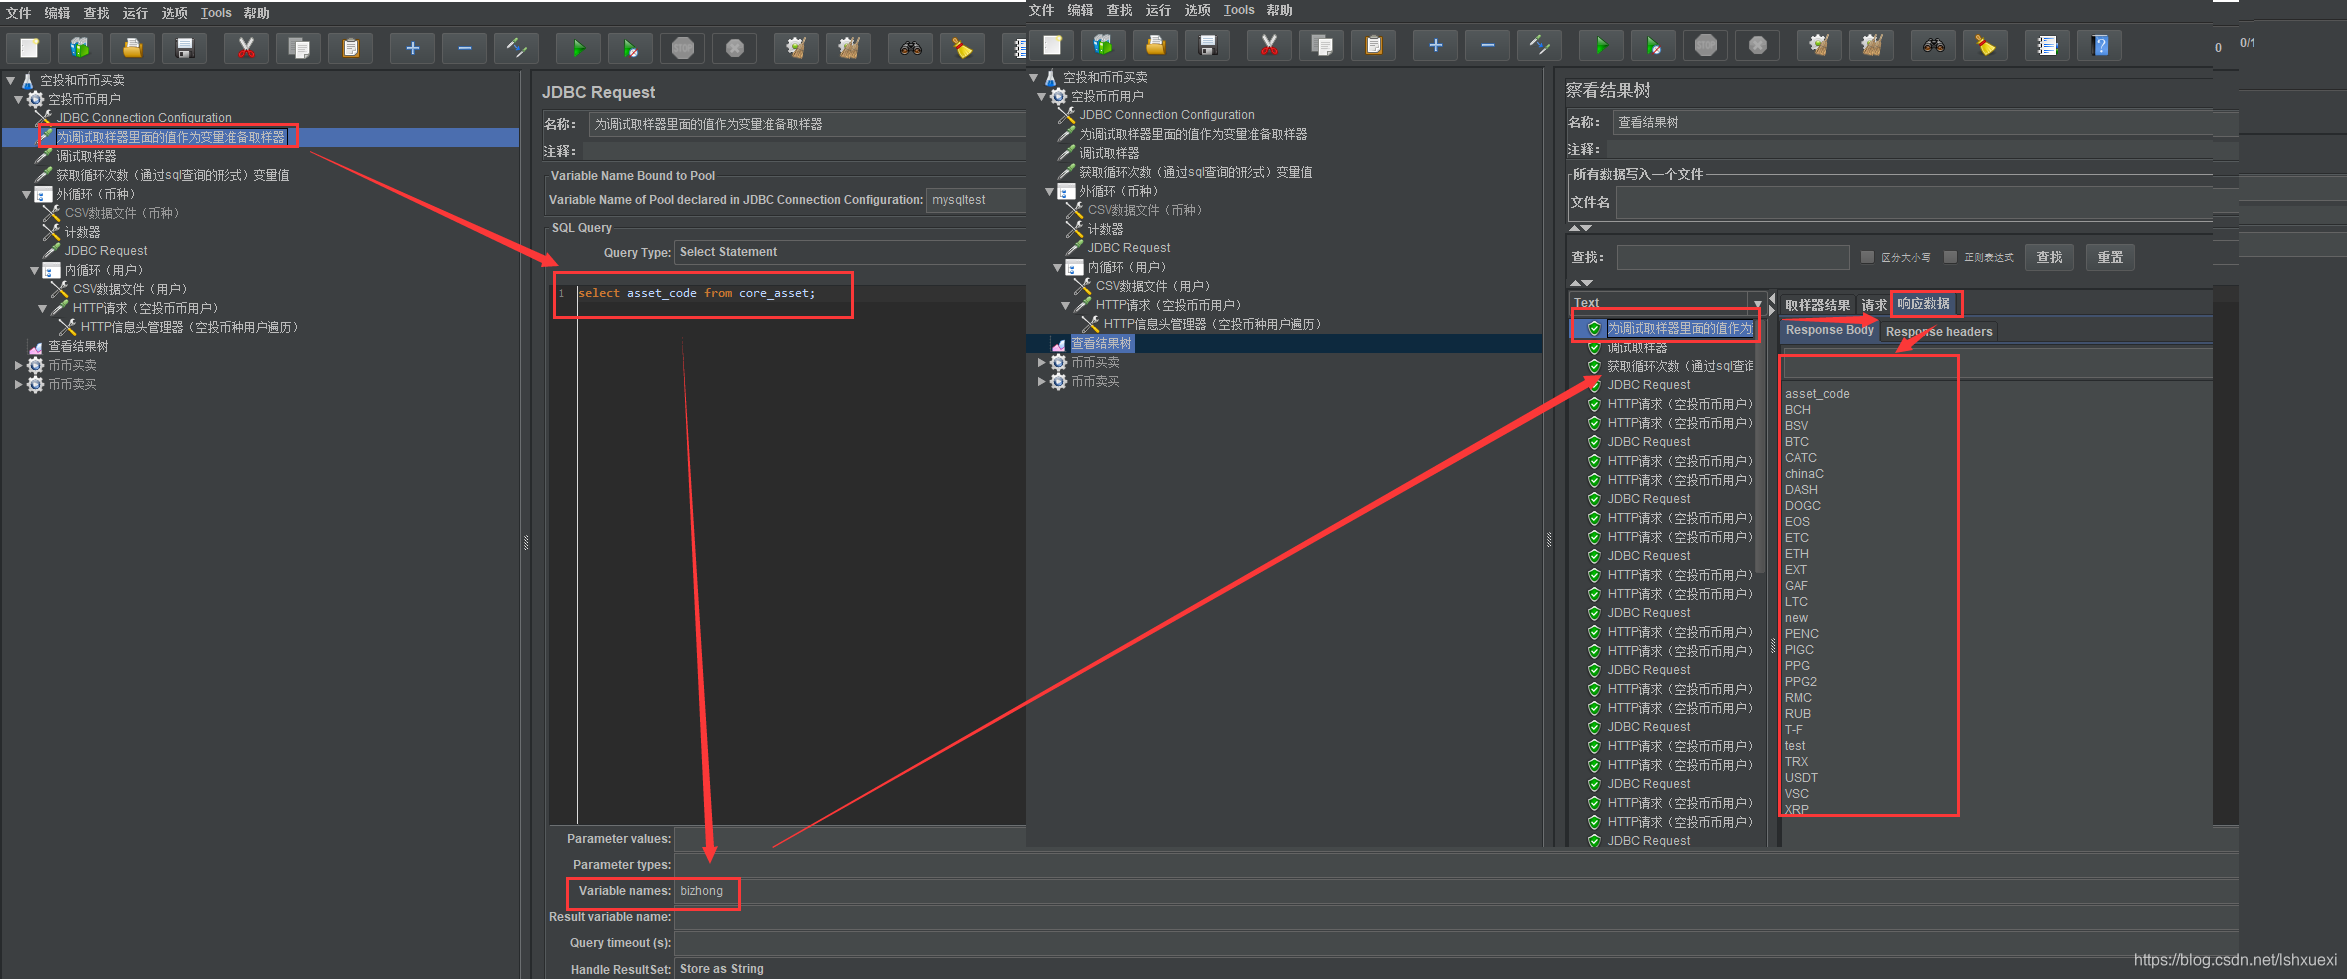Toggle the 正则表达式 checkbox
Image resolution: width=2347 pixels, height=979 pixels.
(x=1950, y=257)
